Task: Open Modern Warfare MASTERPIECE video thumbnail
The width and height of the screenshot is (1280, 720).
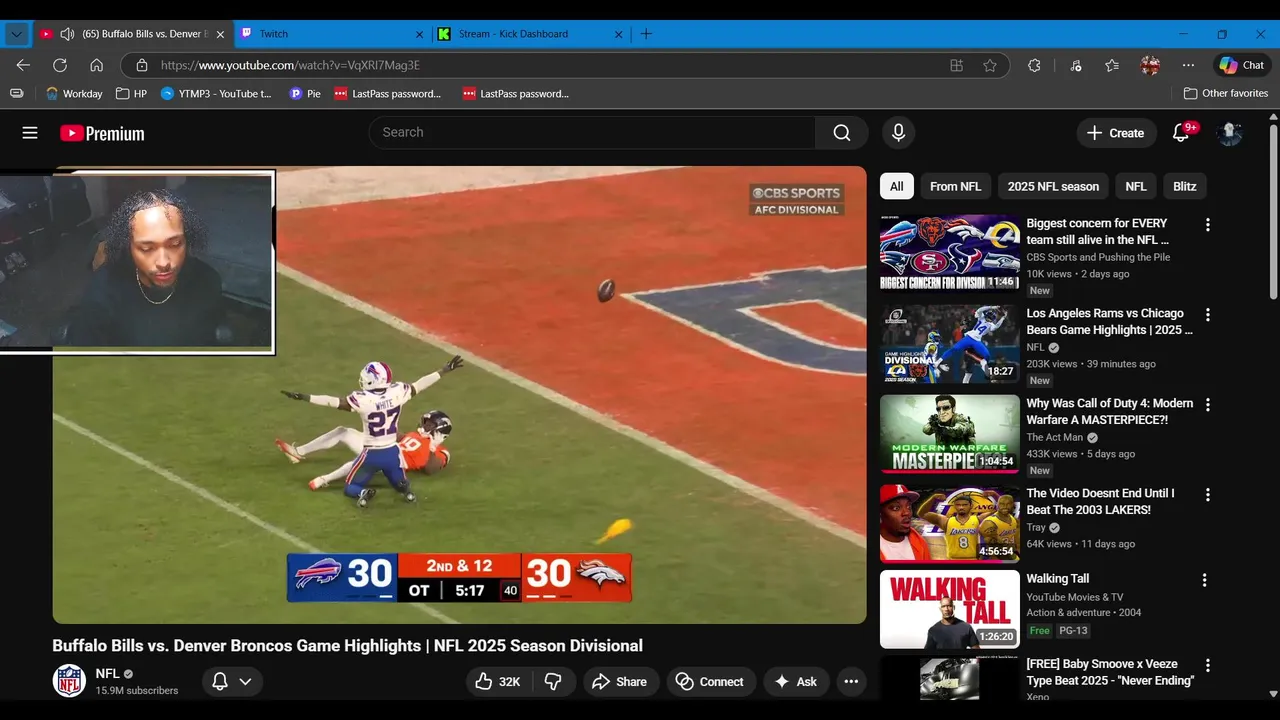Action: click(x=950, y=433)
